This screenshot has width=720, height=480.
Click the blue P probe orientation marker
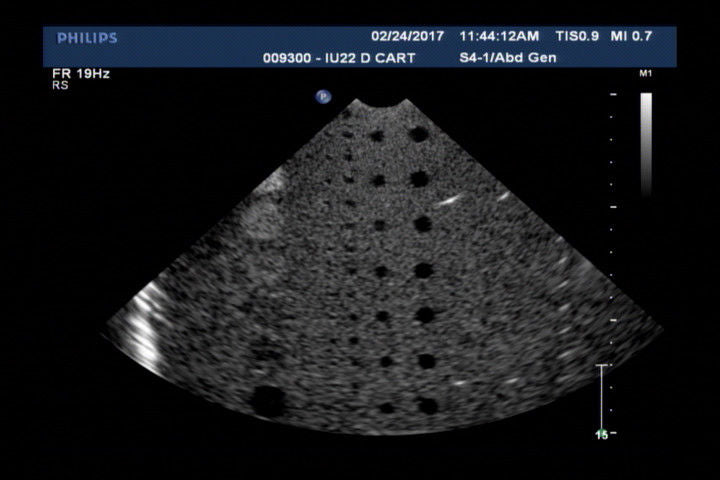pos(323,97)
